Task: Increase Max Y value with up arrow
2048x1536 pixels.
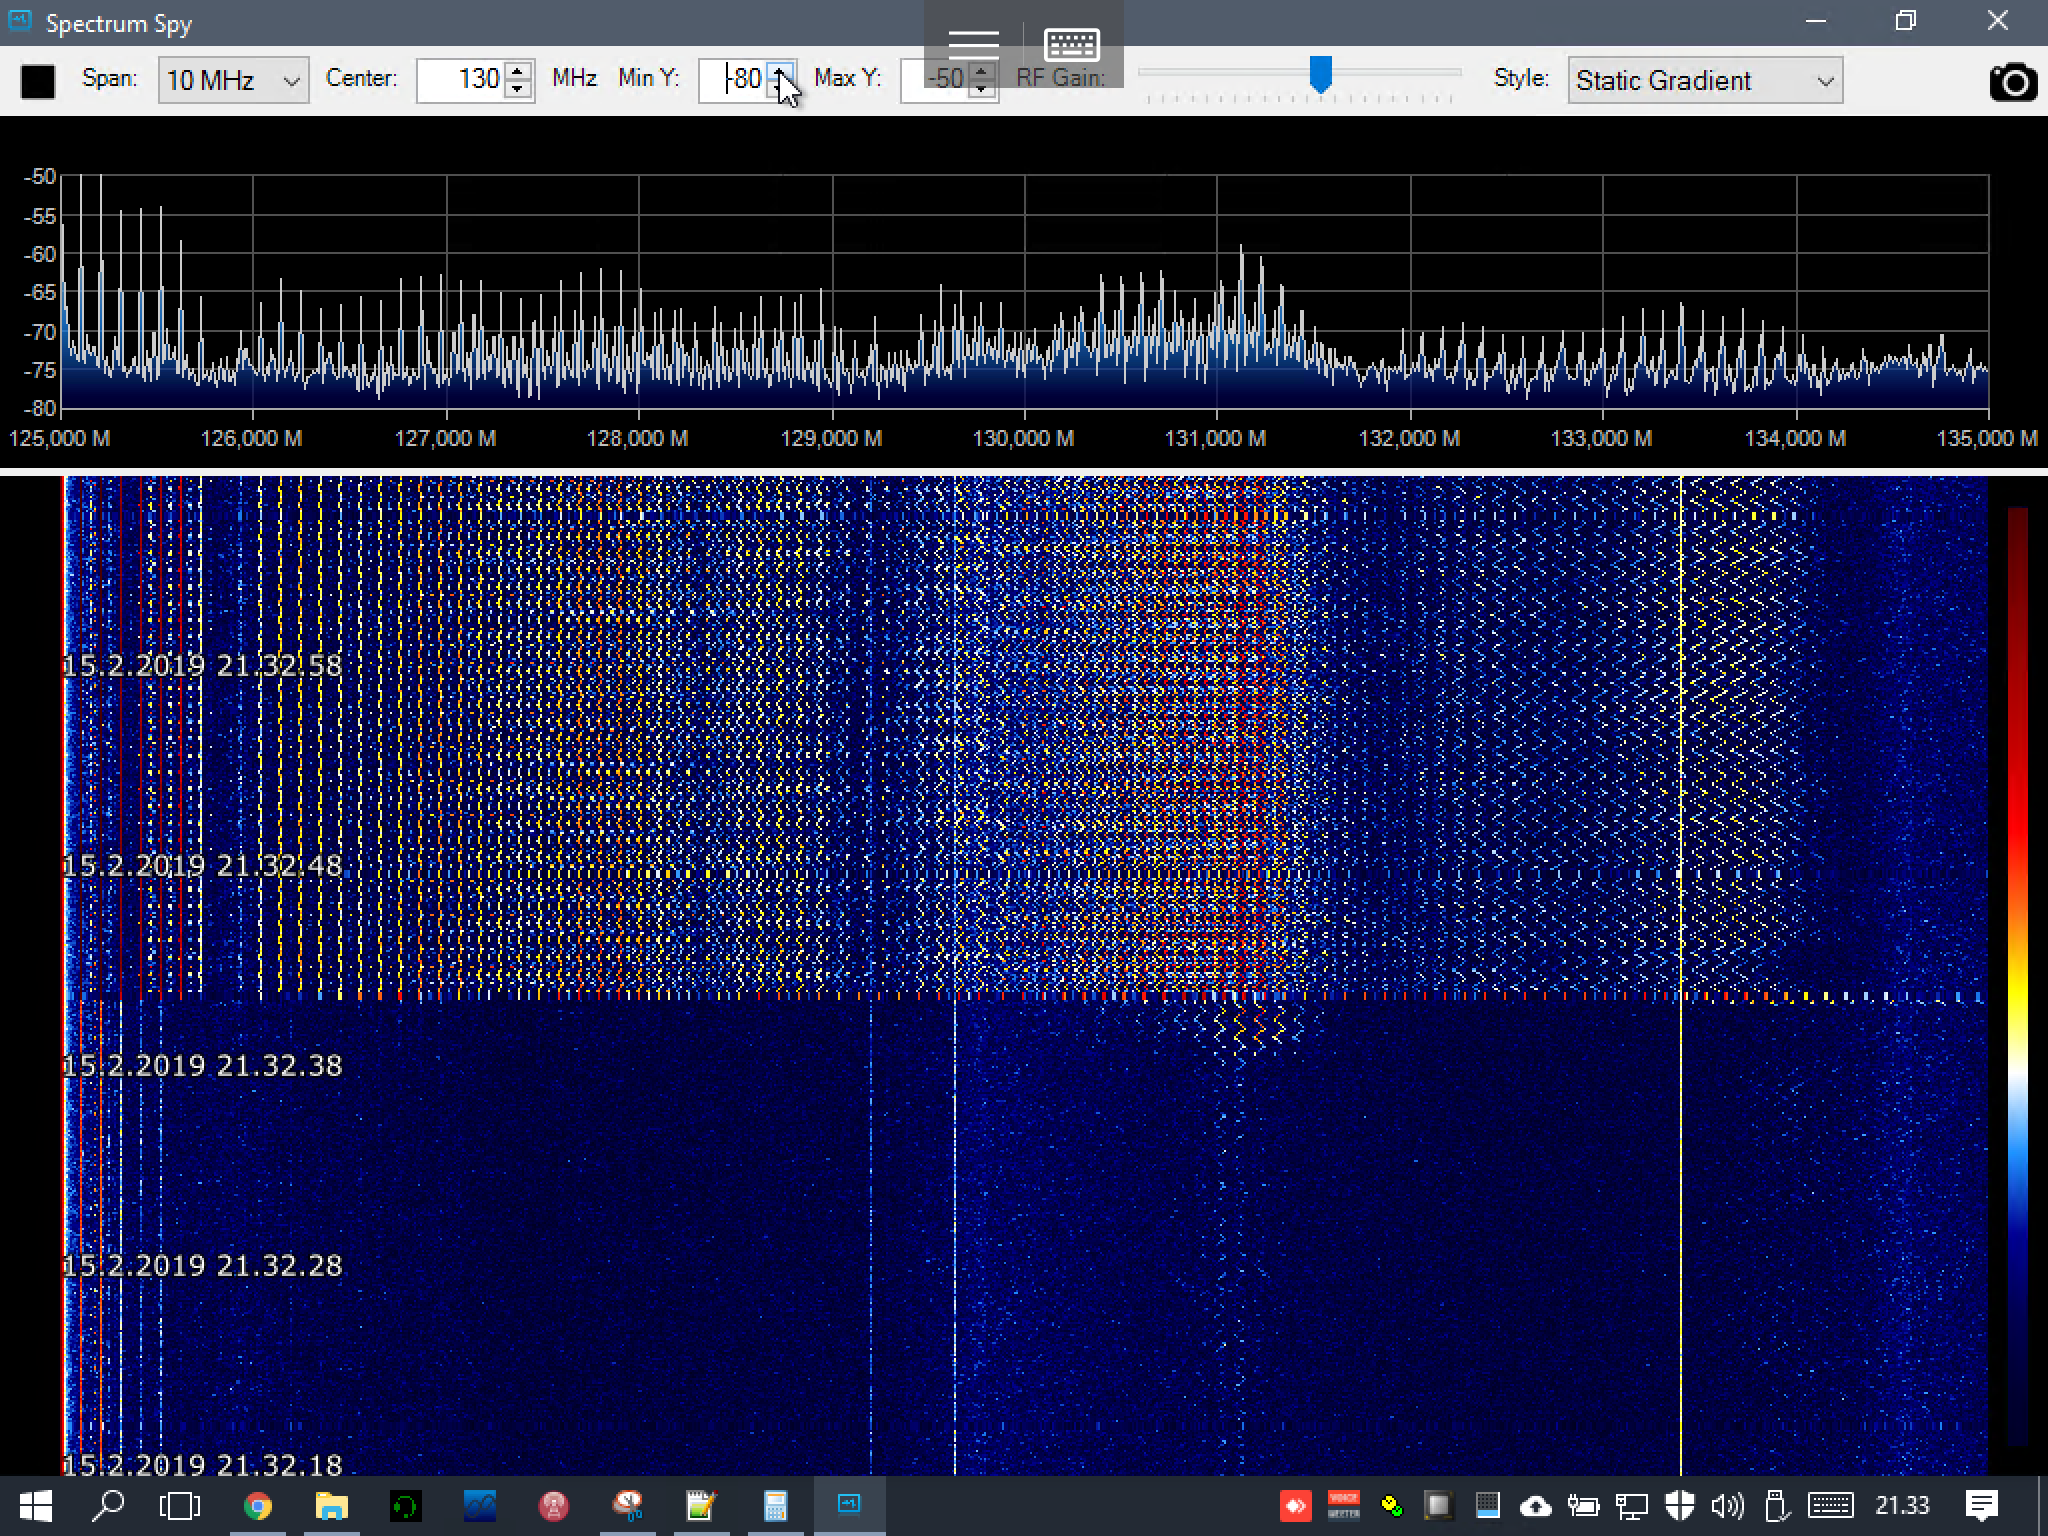Action: (982, 71)
